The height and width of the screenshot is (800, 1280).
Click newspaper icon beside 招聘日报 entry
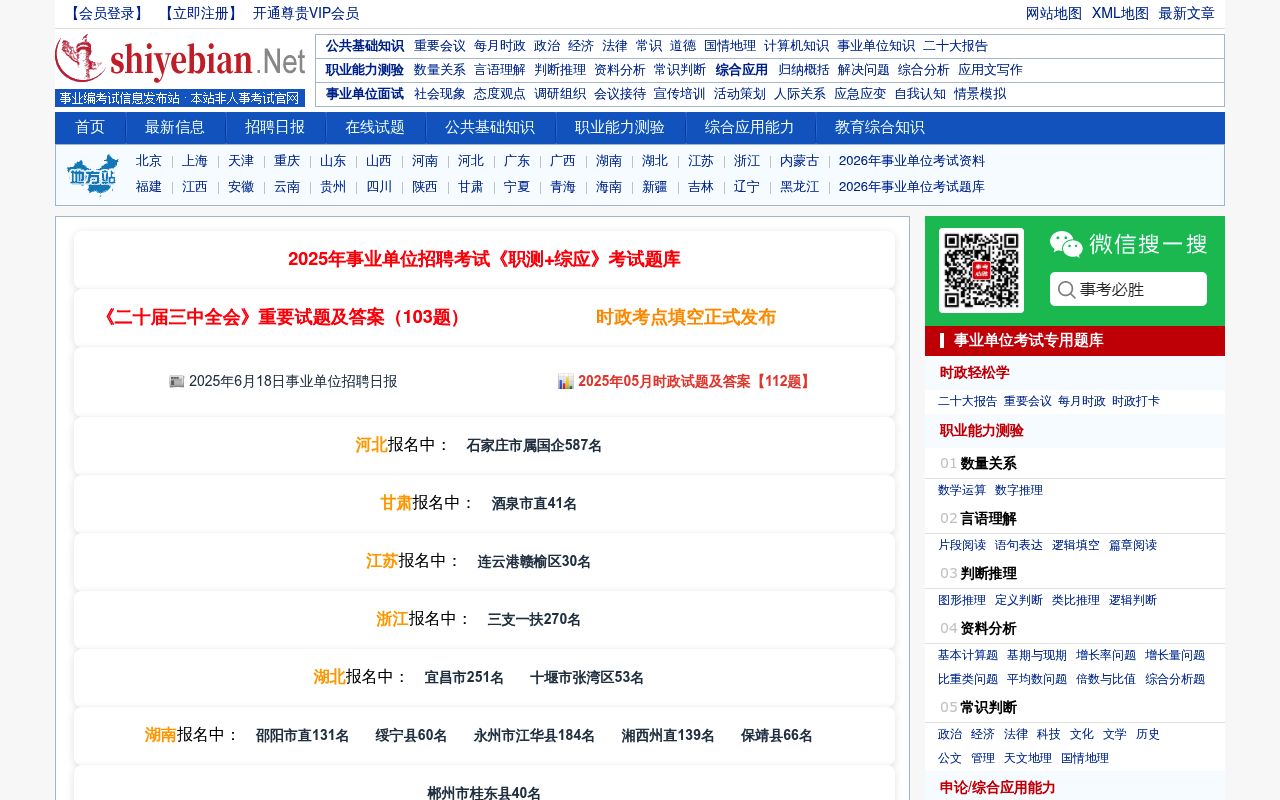177,382
